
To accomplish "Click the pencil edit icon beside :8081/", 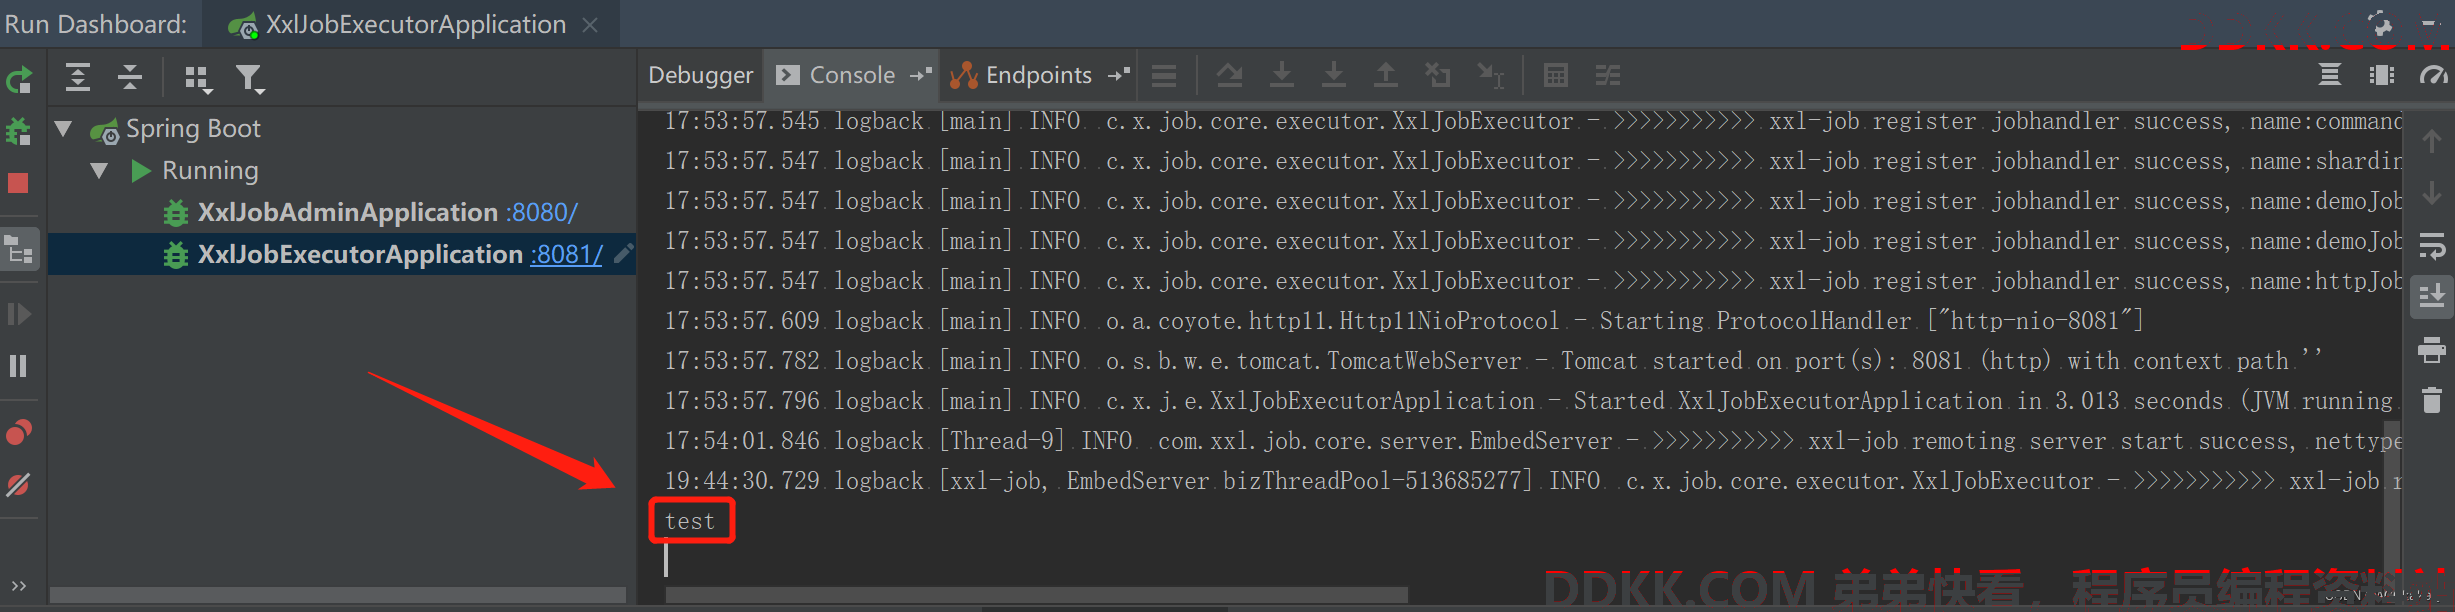I will point(623,254).
